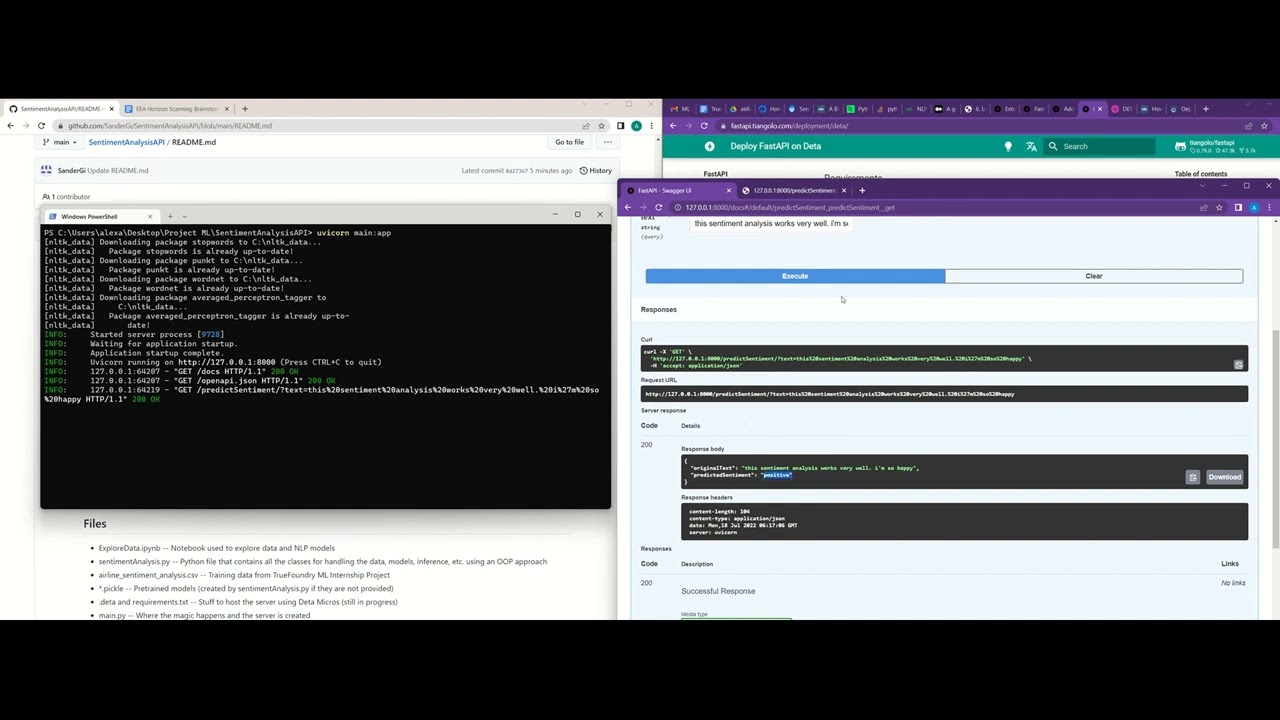Image resolution: width=1280 pixels, height=720 pixels.
Task: Open a new tab in FastAPI docs window
Action: coord(1206,109)
